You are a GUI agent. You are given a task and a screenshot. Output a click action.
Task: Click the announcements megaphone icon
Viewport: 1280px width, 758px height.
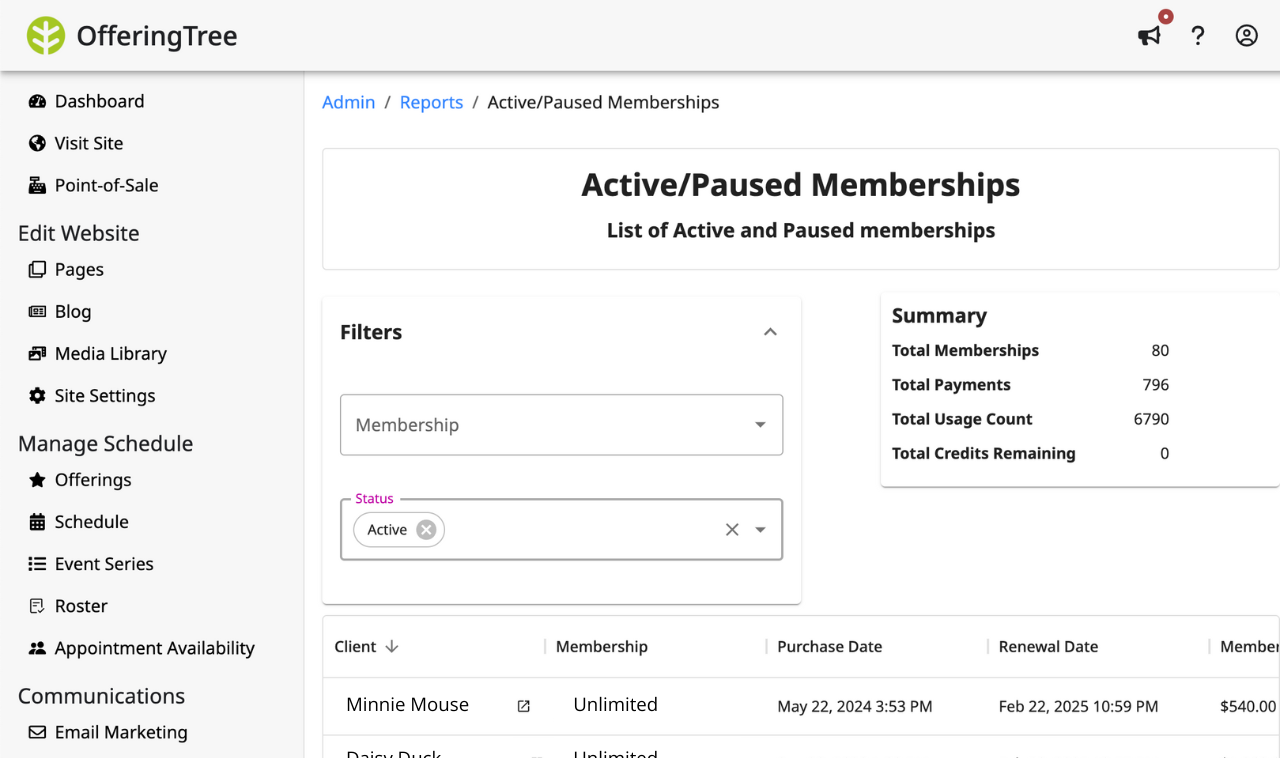point(1149,36)
